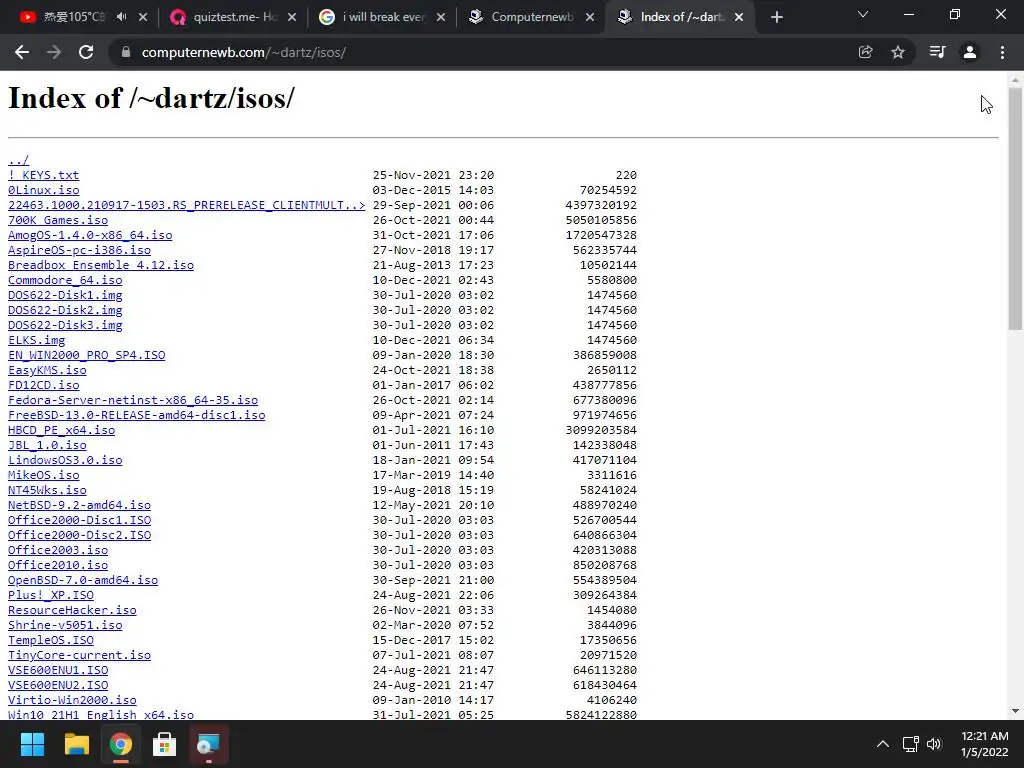1024x768 pixels.
Task: Go back to previous page
Action: pos(22,52)
